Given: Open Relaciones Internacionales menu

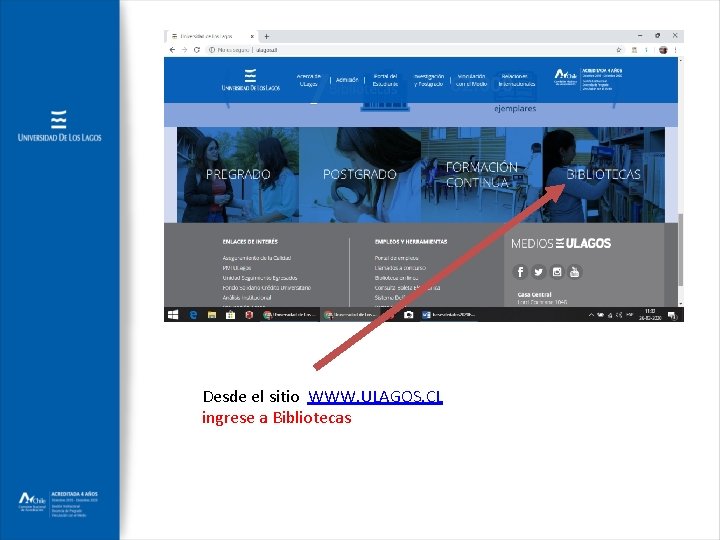Looking at the screenshot, I should click(x=517, y=80).
